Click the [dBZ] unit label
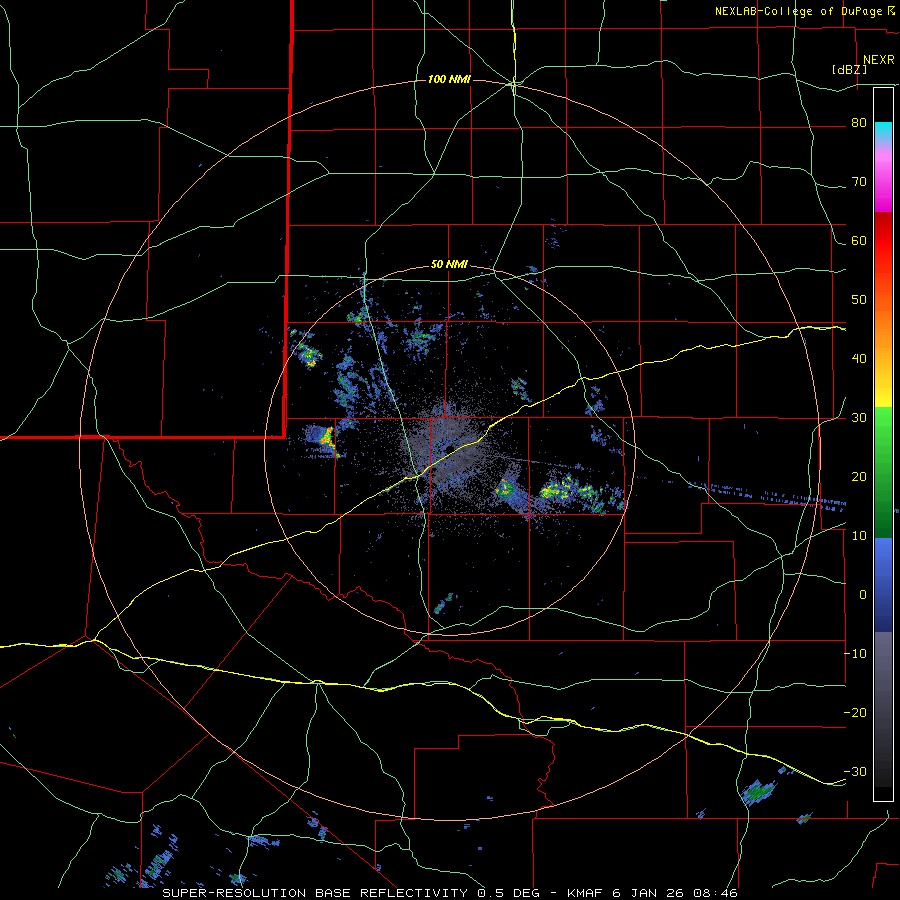 [x=849, y=70]
